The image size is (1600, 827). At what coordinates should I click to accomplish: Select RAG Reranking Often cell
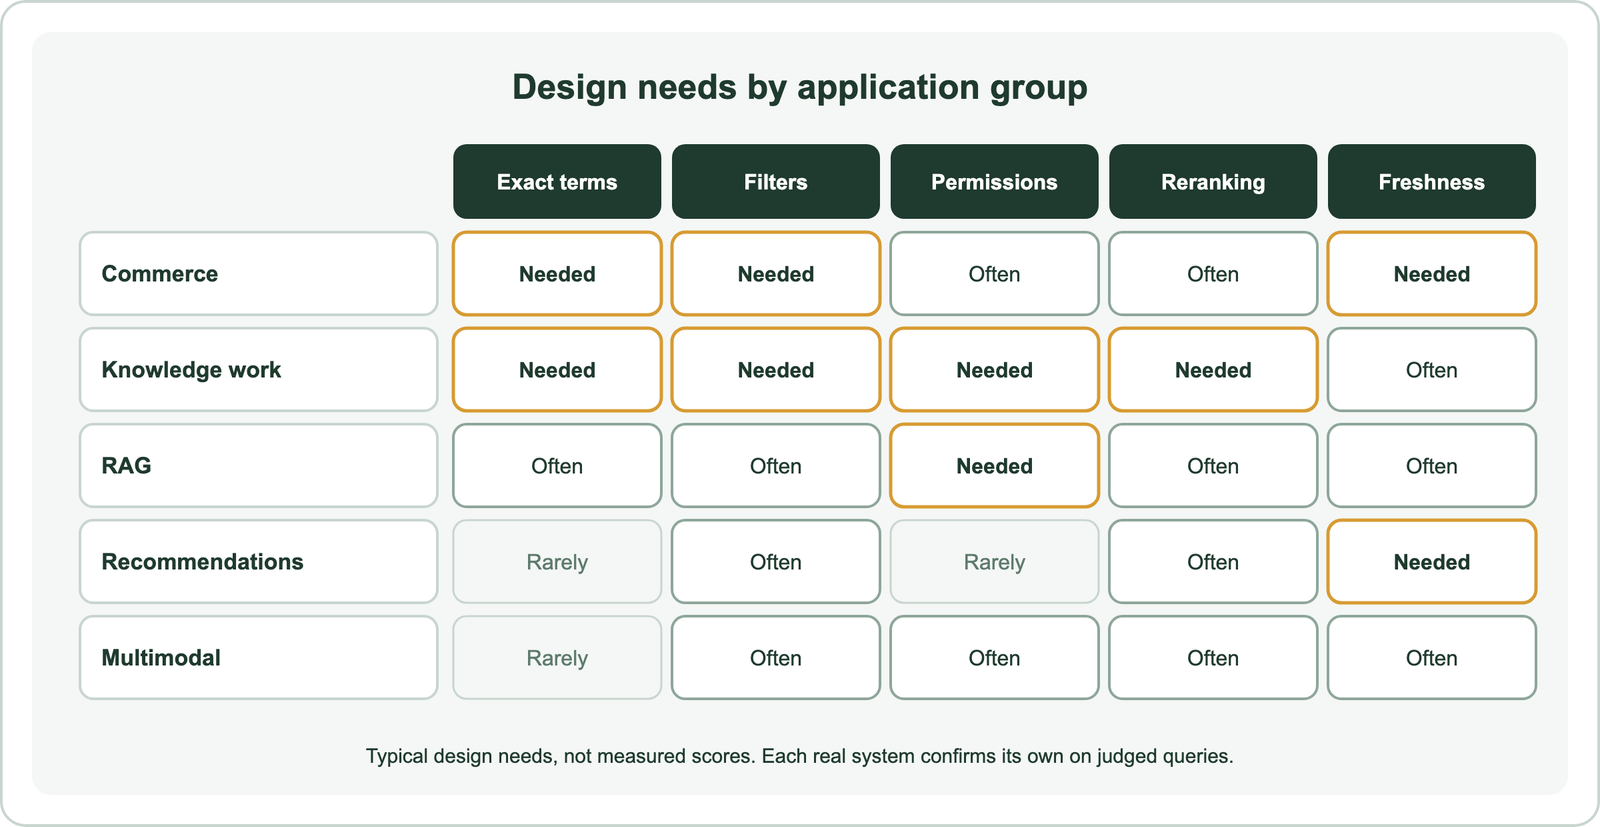tap(1213, 466)
